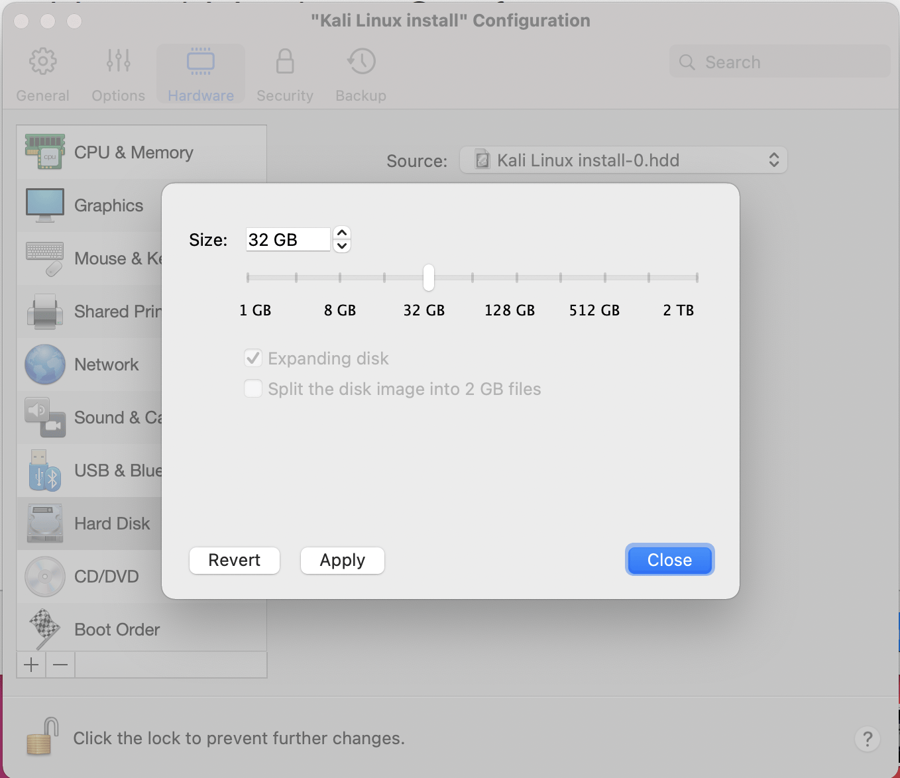Viewport: 900px width, 778px height.
Task: Select the USB & Bluetooth icon
Action: point(45,470)
